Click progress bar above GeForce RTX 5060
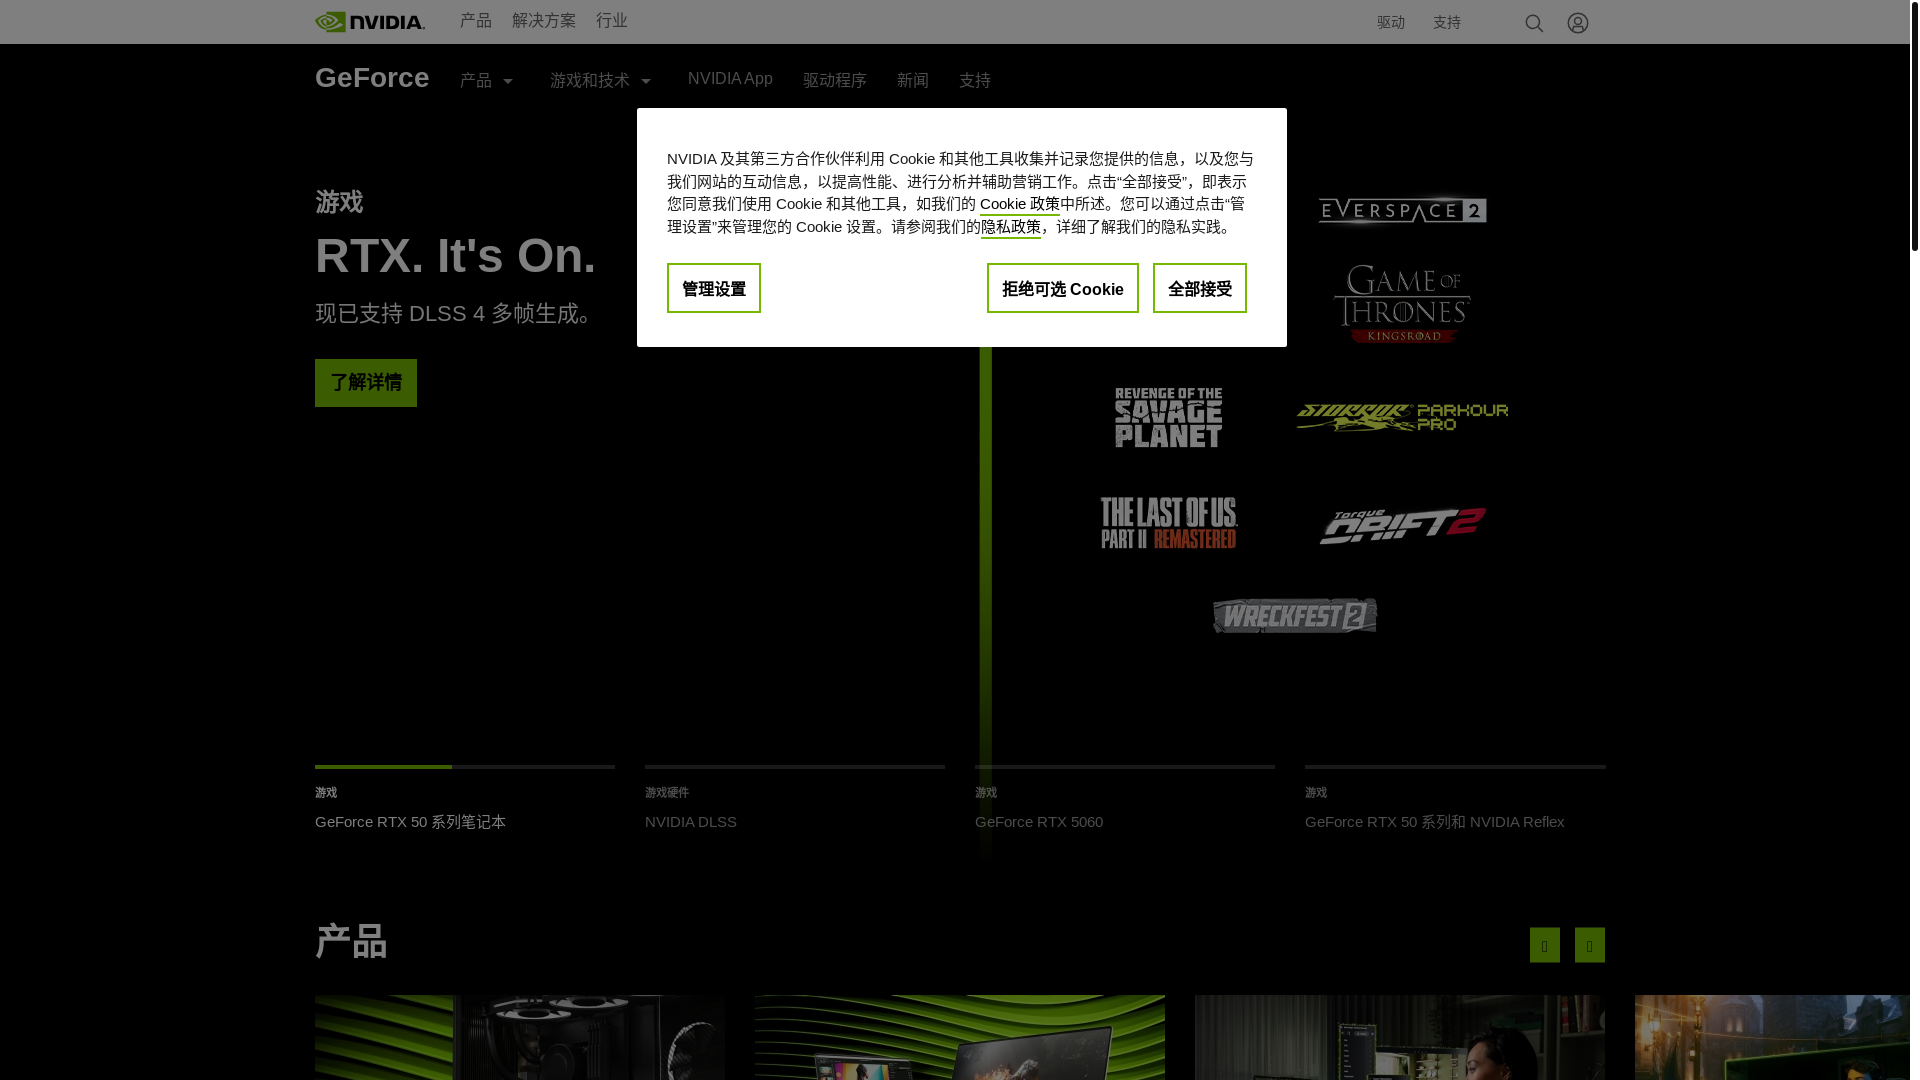Screen dimensions: 1920x1080 [1125, 767]
